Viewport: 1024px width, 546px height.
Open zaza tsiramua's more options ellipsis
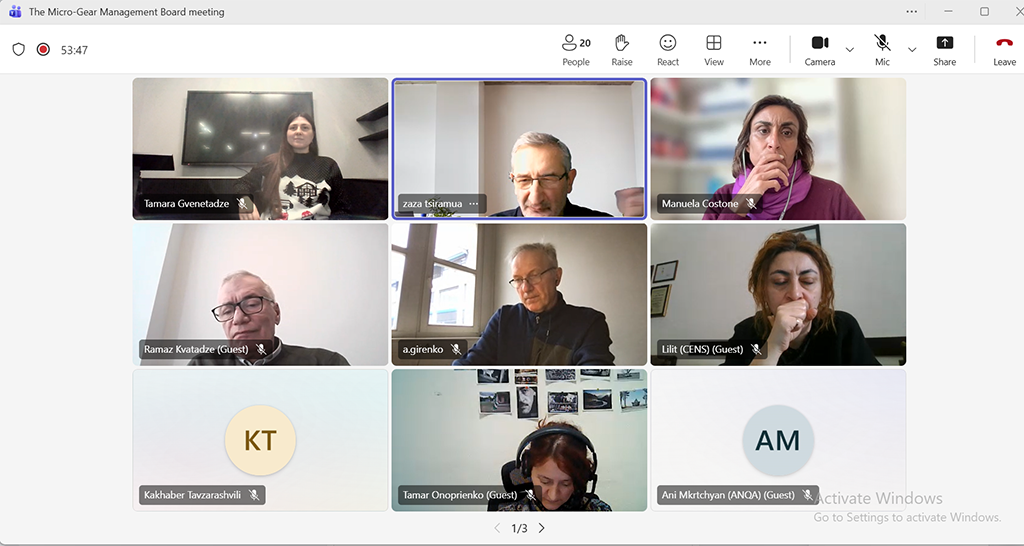474,204
